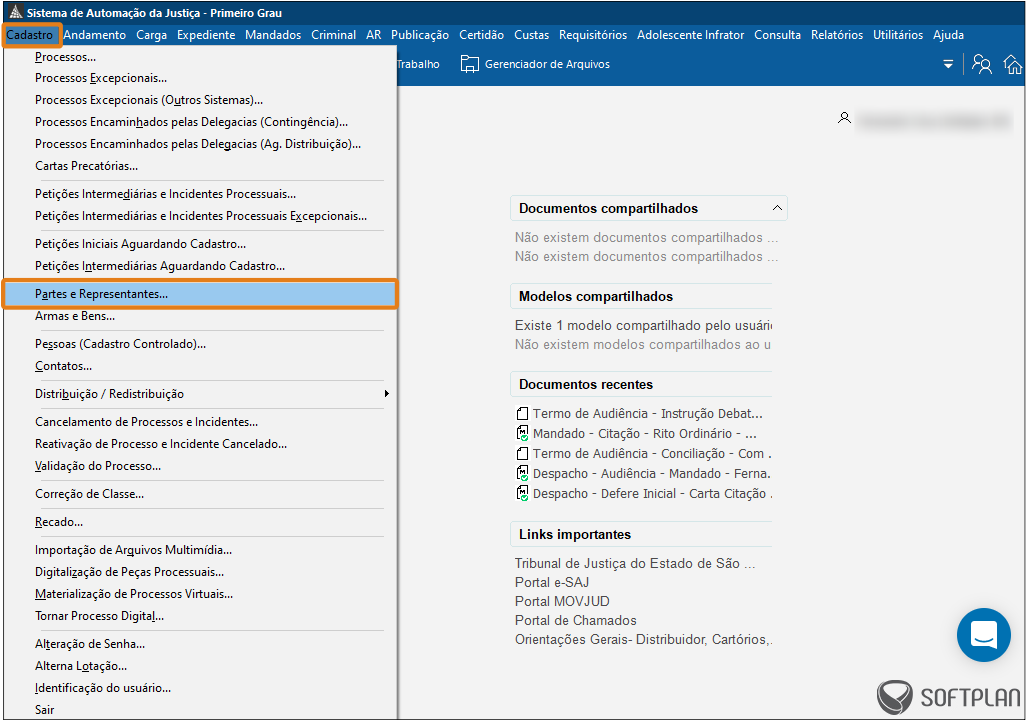Viewport: 1026px width, 721px height.
Task: Open the Relatórios menu
Action: pyautogui.click(x=837, y=35)
